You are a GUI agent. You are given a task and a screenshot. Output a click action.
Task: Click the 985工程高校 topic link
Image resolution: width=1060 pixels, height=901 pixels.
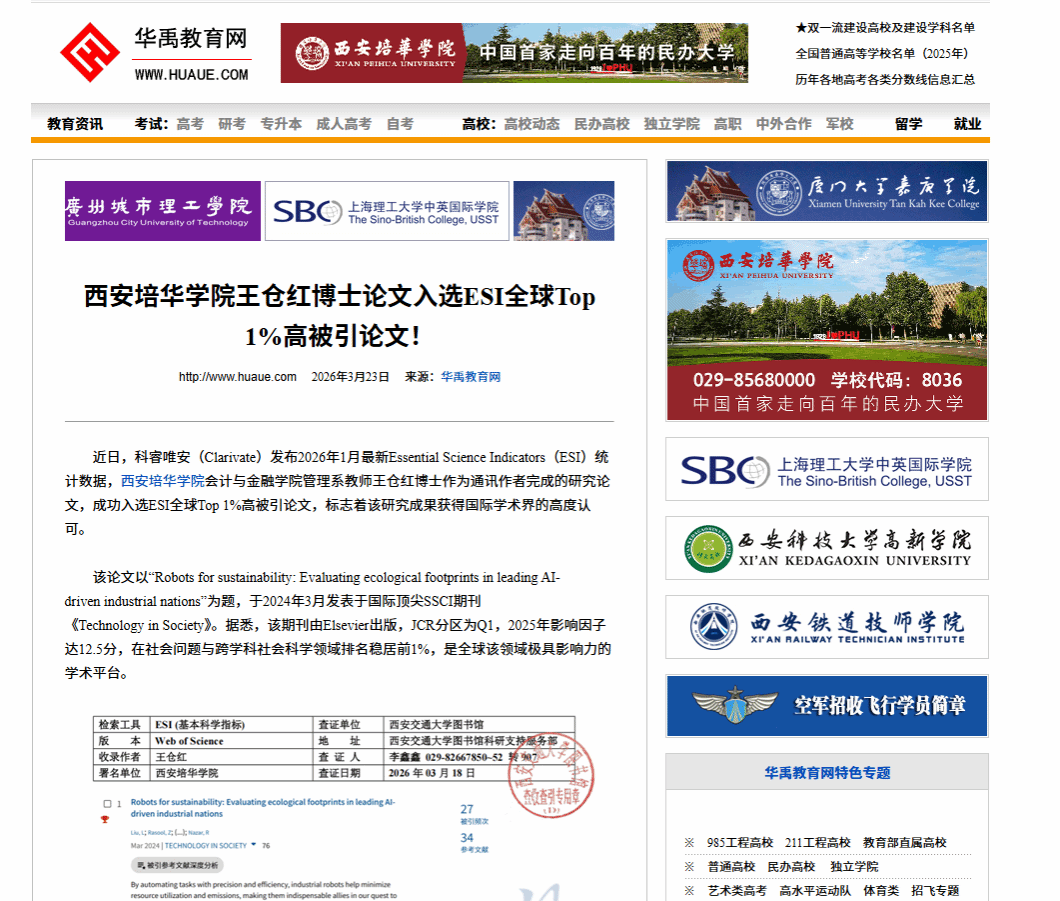tap(739, 843)
